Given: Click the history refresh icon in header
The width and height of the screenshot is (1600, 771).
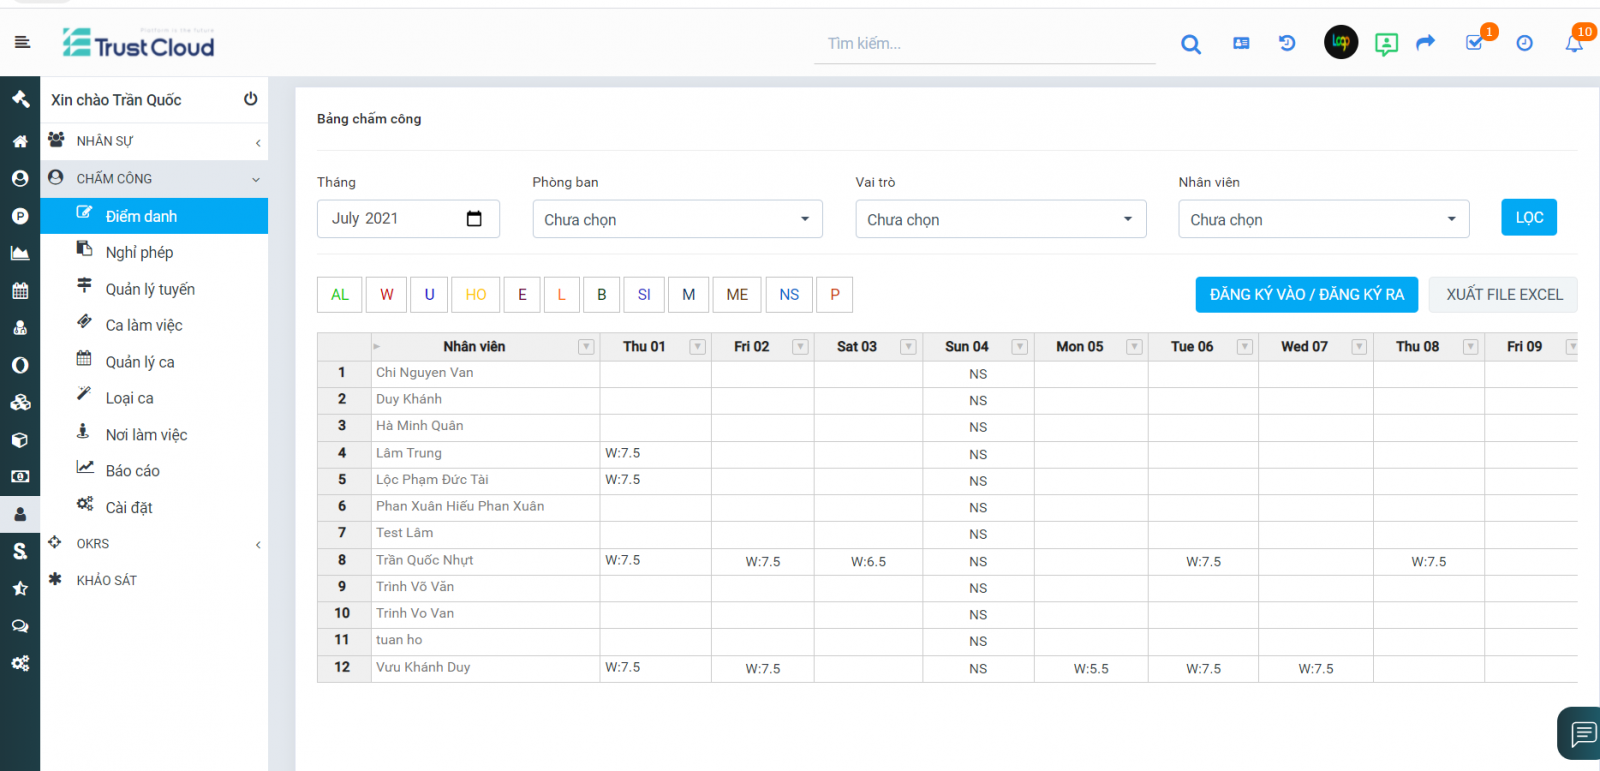Looking at the screenshot, I should 1287,43.
